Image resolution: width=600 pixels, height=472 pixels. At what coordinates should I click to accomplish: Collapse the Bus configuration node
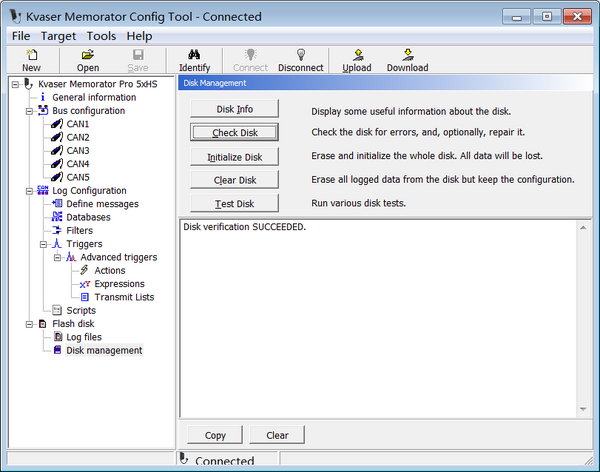(29, 111)
